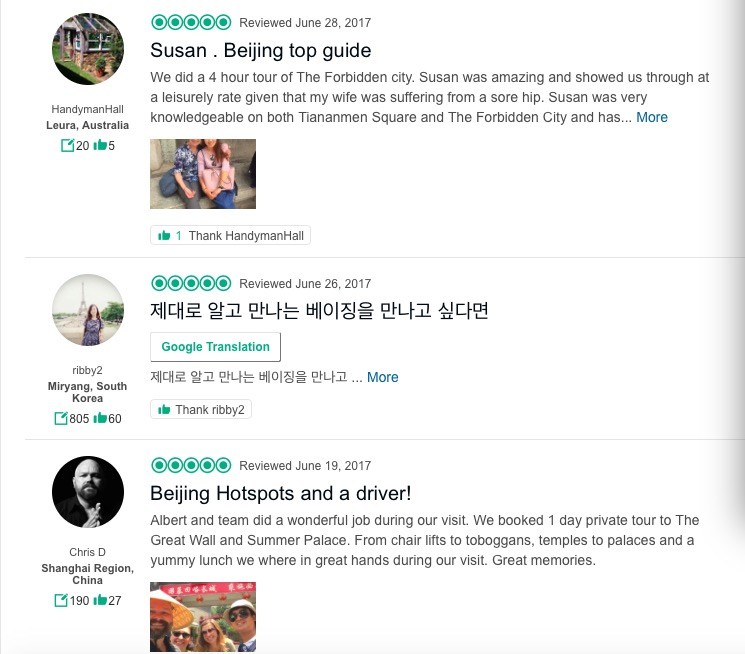Open the Korean review title link
Image resolution: width=745 pixels, height=654 pixels.
[318, 311]
